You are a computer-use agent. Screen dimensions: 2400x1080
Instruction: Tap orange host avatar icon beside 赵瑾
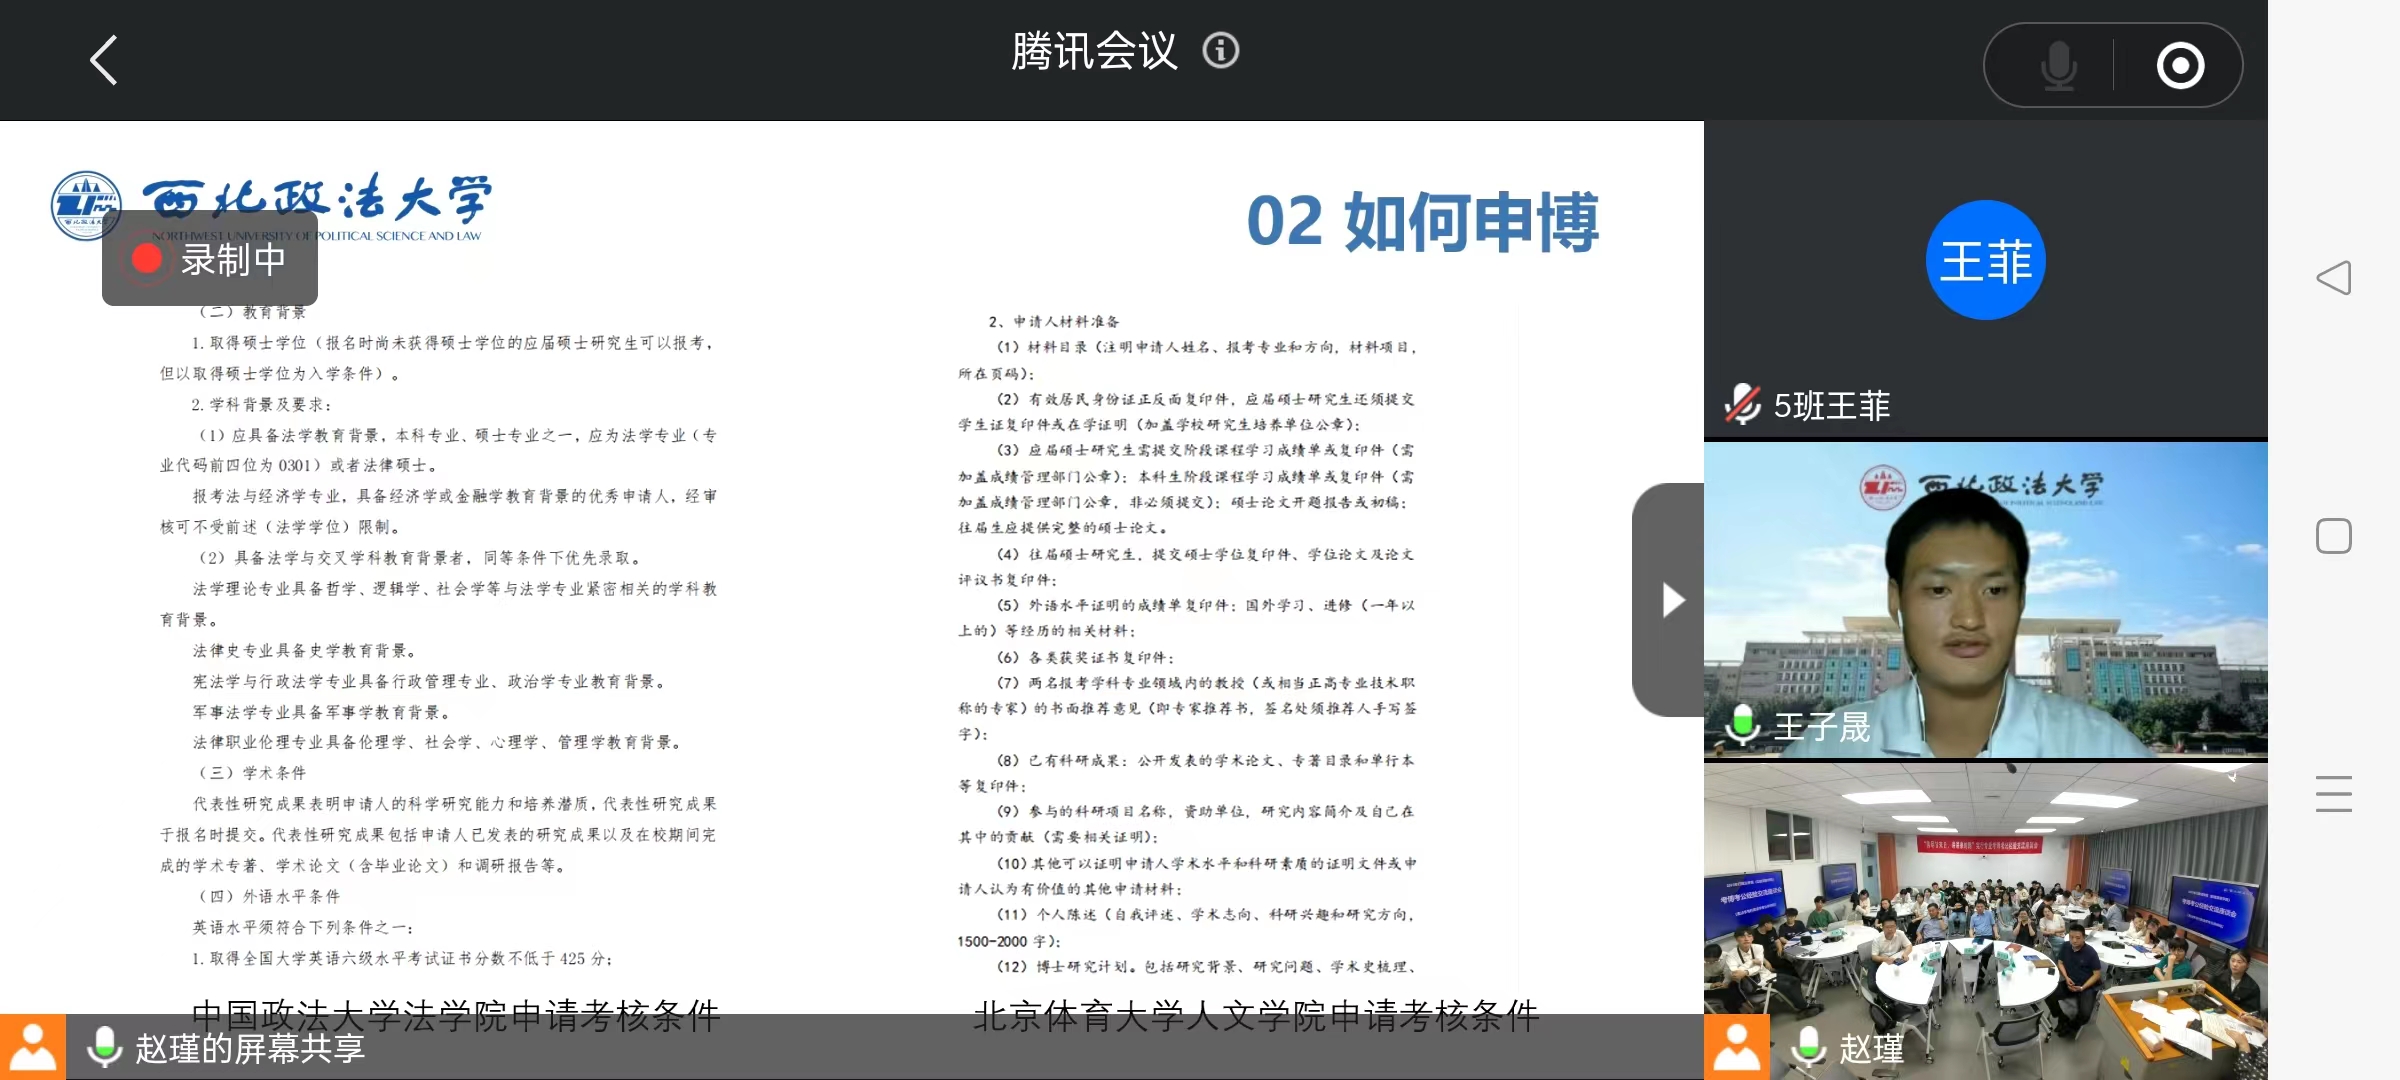coord(1737,1047)
